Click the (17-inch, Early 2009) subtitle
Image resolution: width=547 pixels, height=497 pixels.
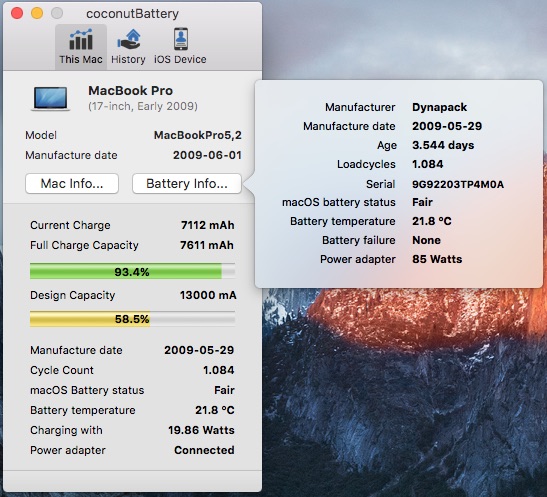(143, 106)
